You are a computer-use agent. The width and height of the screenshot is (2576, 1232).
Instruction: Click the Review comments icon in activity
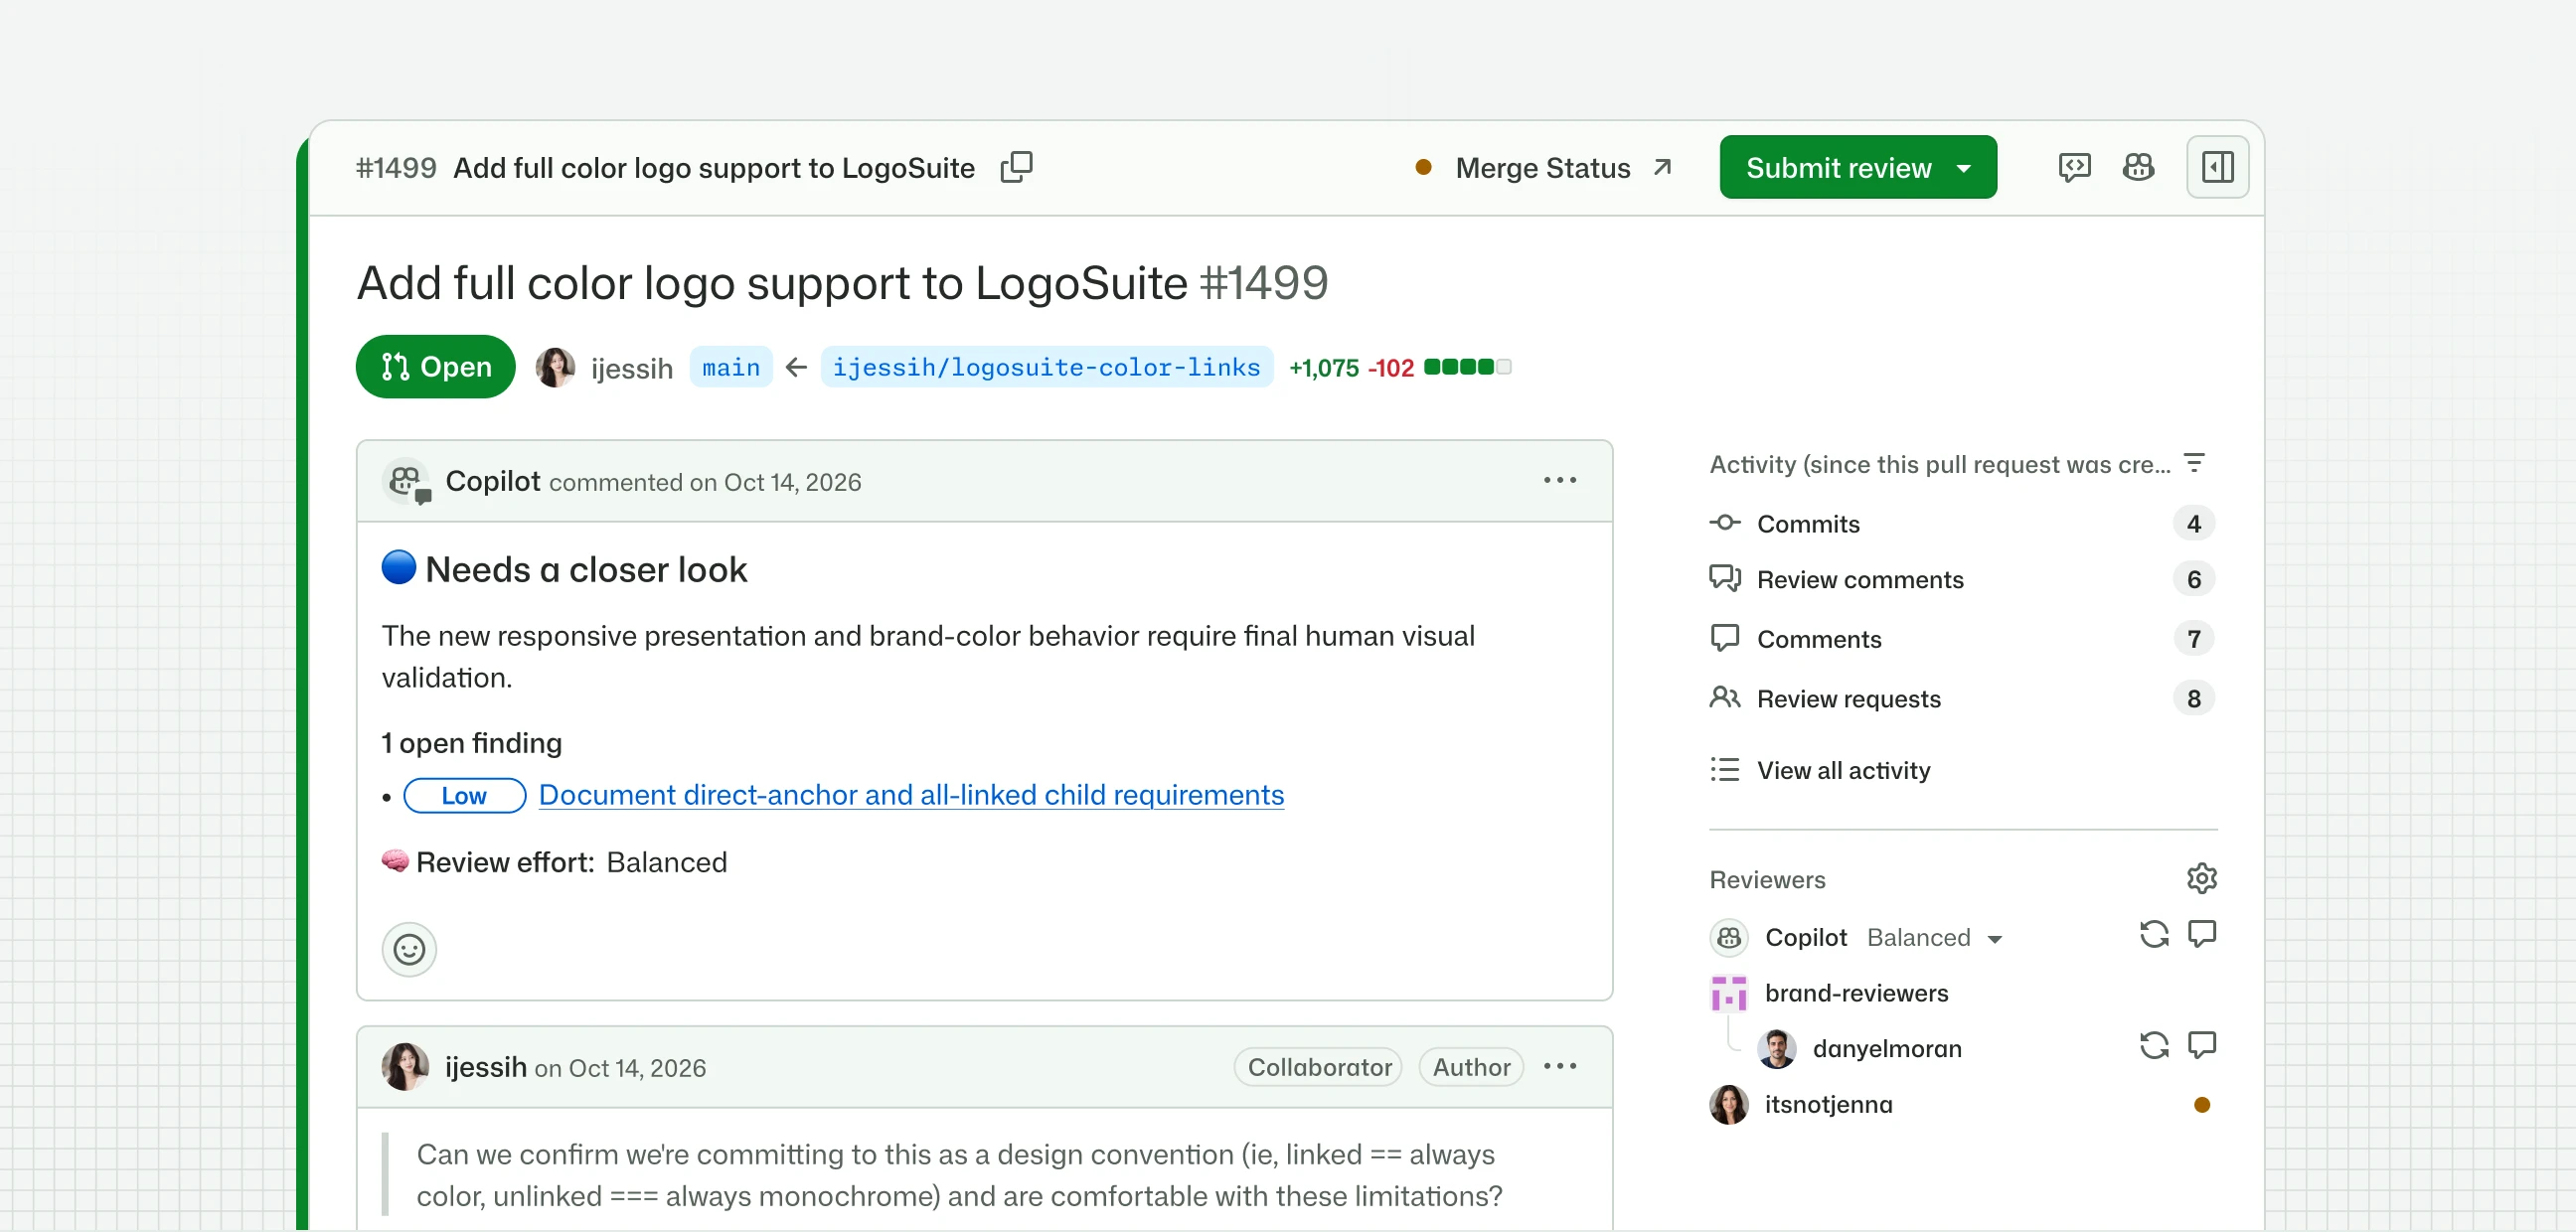(1725, 578)
